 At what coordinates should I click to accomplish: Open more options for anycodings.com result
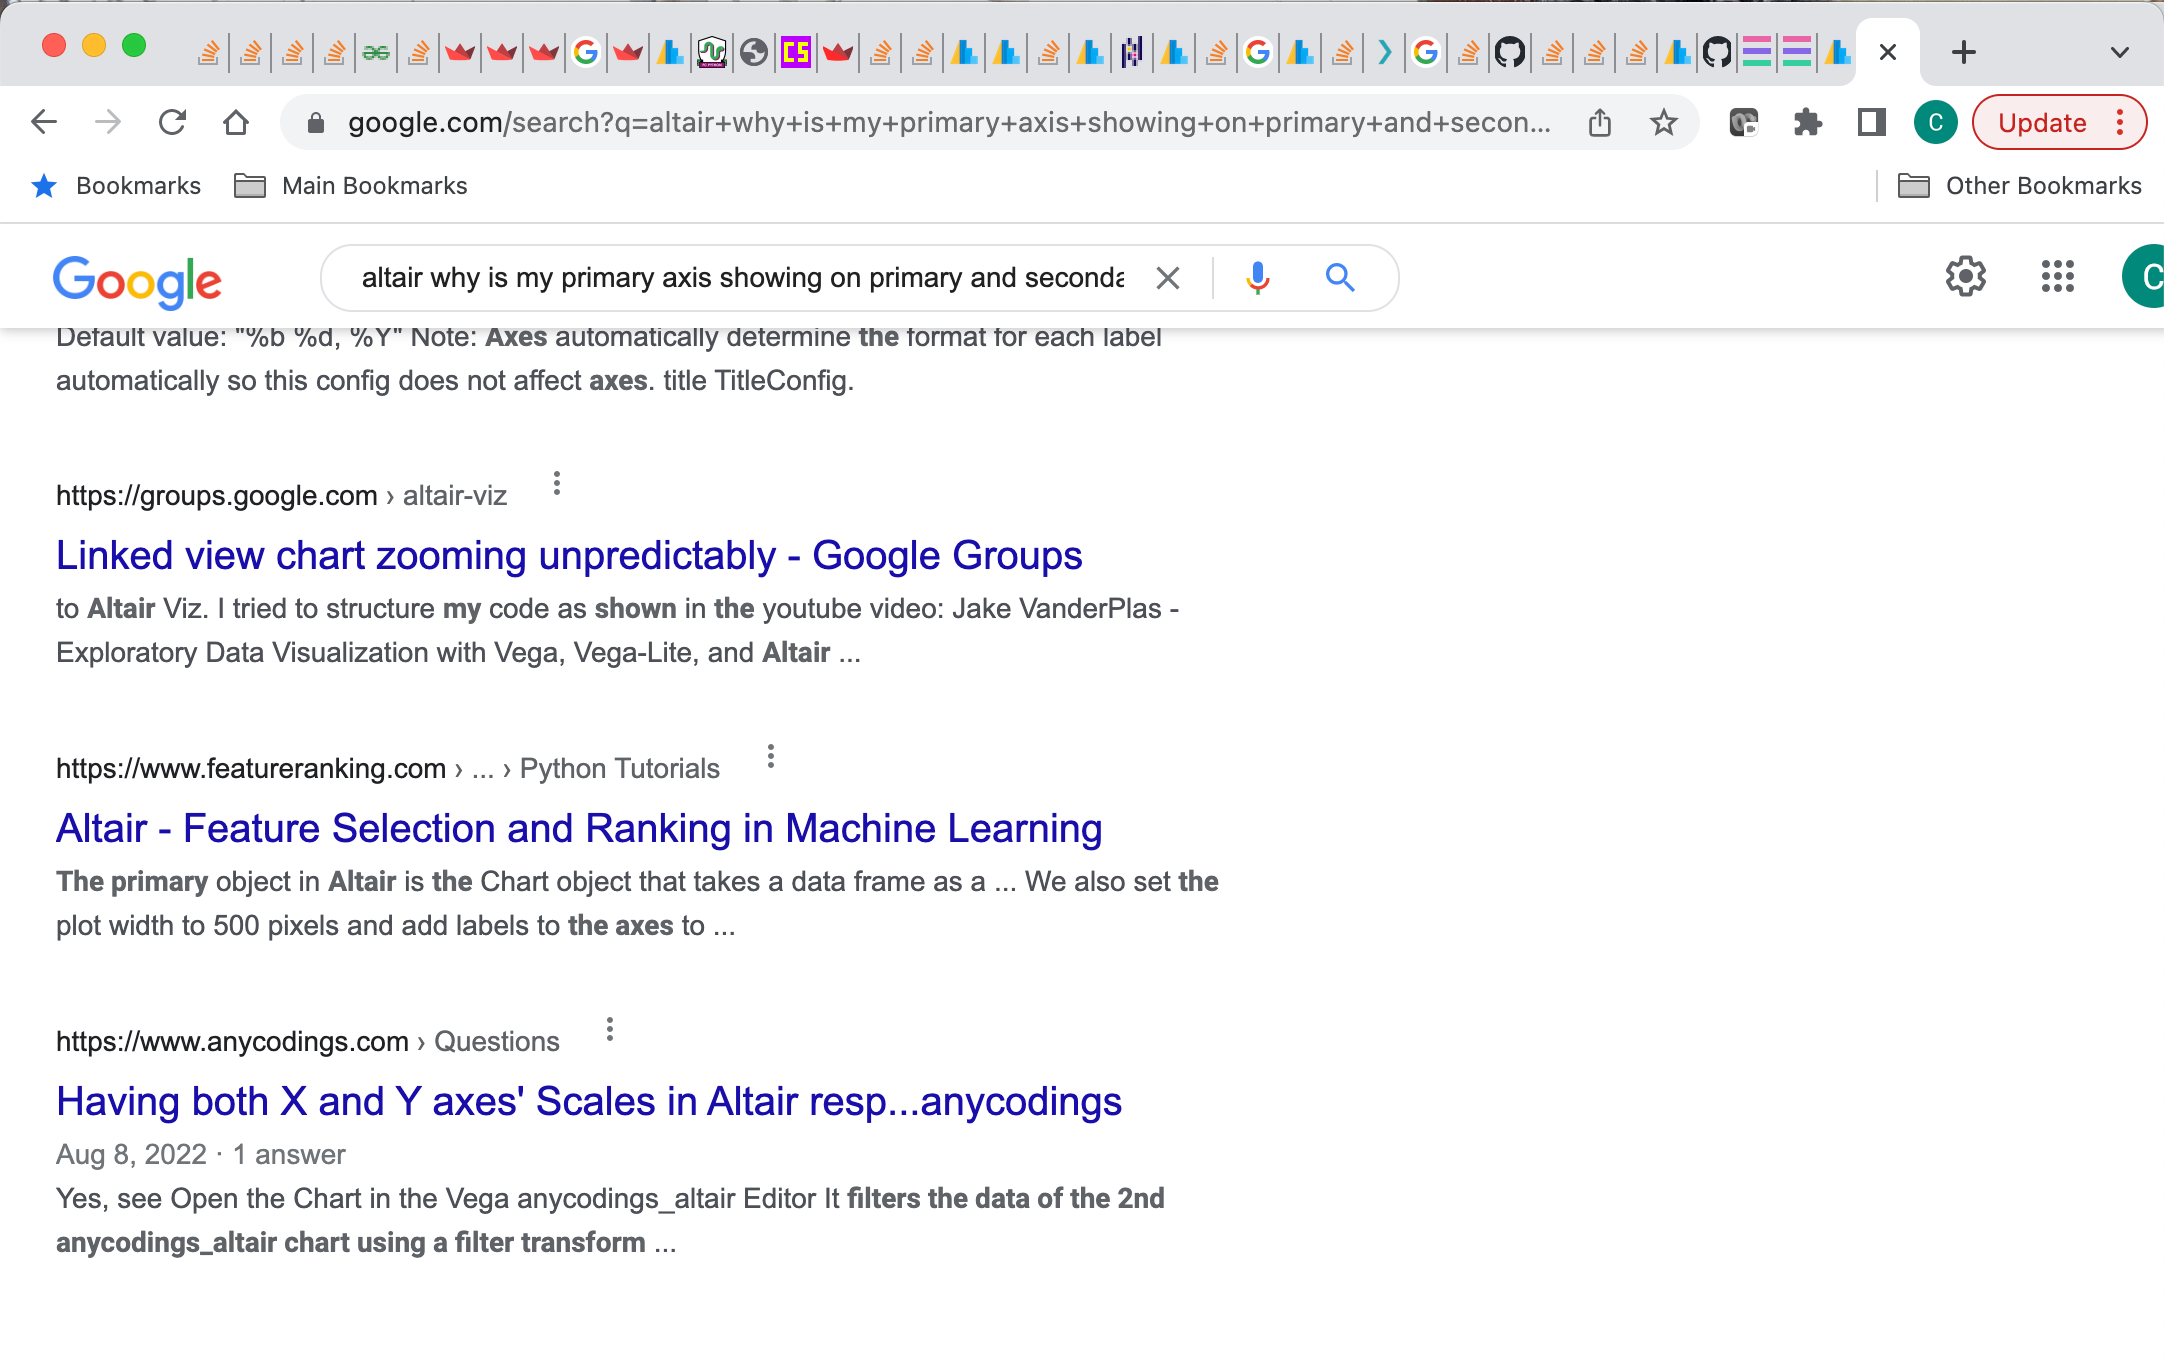tap(610, 1030)
